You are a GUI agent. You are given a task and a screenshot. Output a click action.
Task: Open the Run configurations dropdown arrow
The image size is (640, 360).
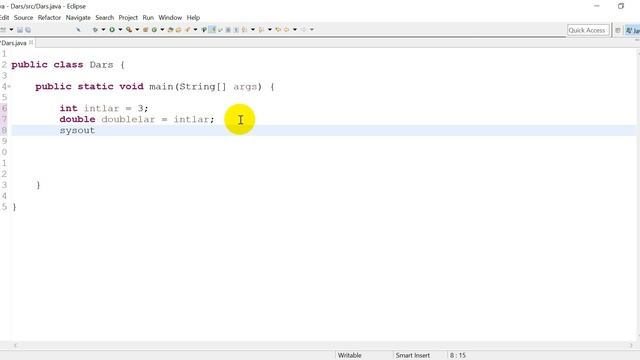tap(120, 29)
